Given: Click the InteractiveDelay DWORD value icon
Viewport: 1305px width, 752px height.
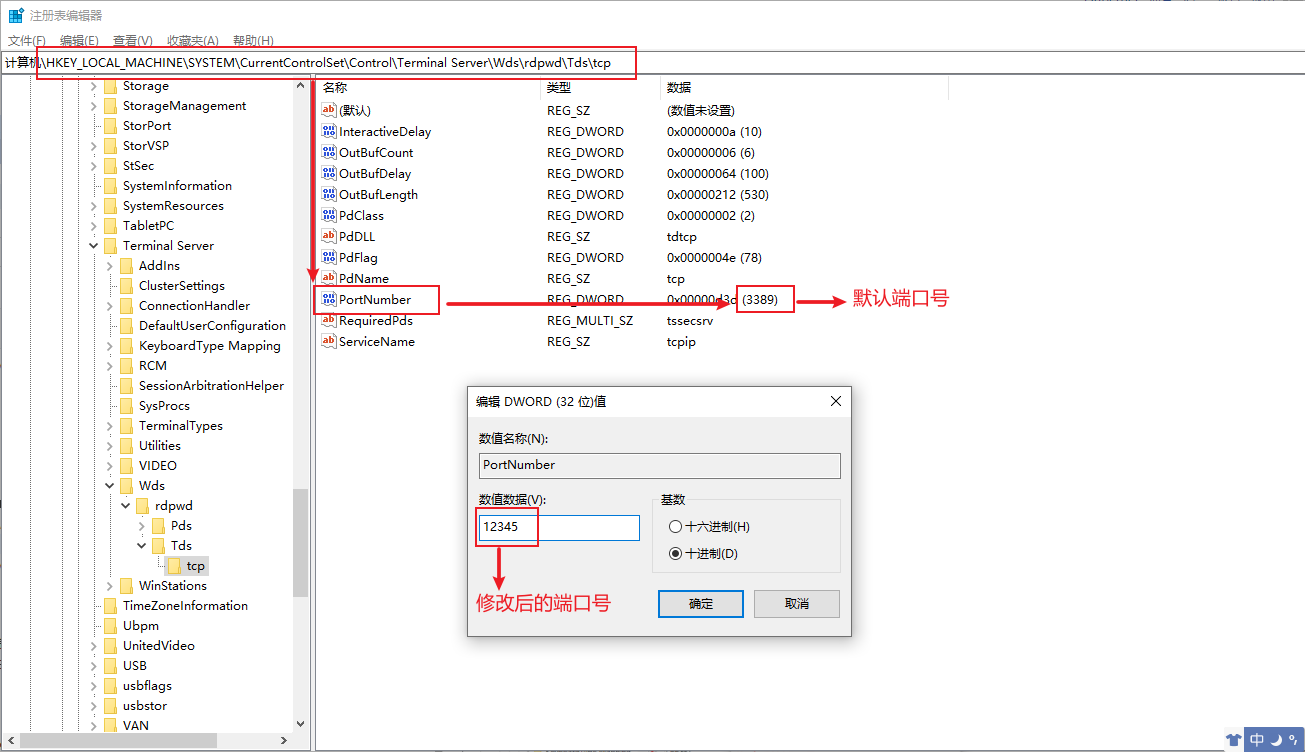Looking at the screenshot, I should point(329,131).
